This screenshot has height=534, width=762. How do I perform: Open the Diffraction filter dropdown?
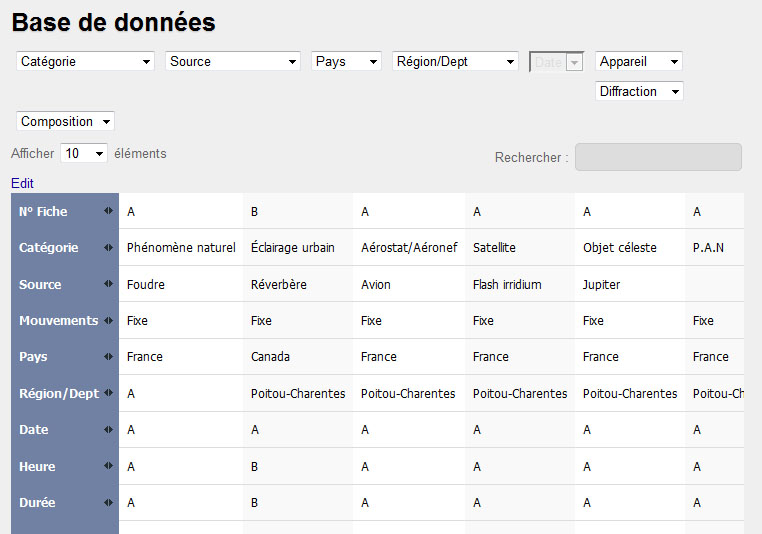[x=639, y=91]
